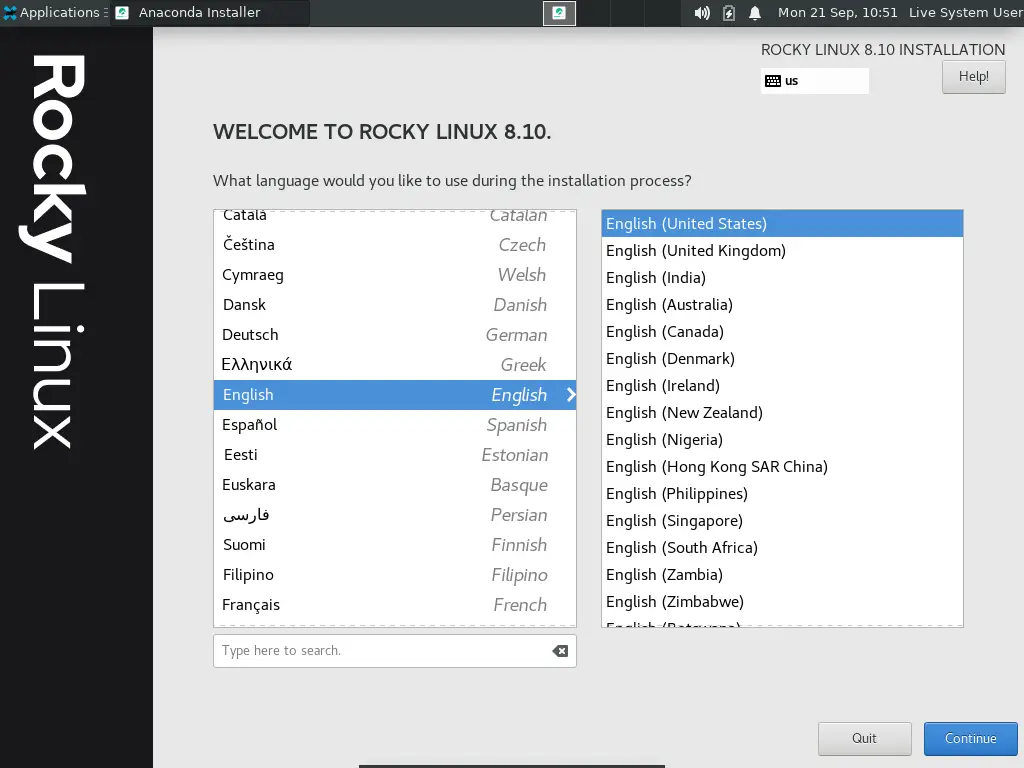Open the notifications bell icon

(x=755, y=13)
